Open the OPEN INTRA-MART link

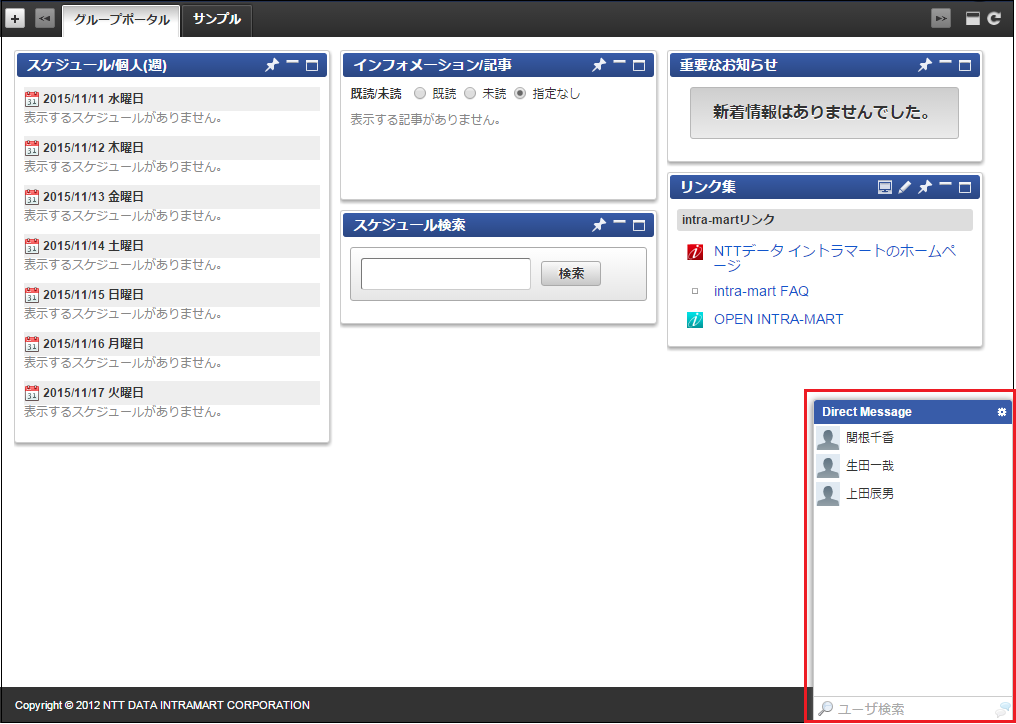pos(779,319)
